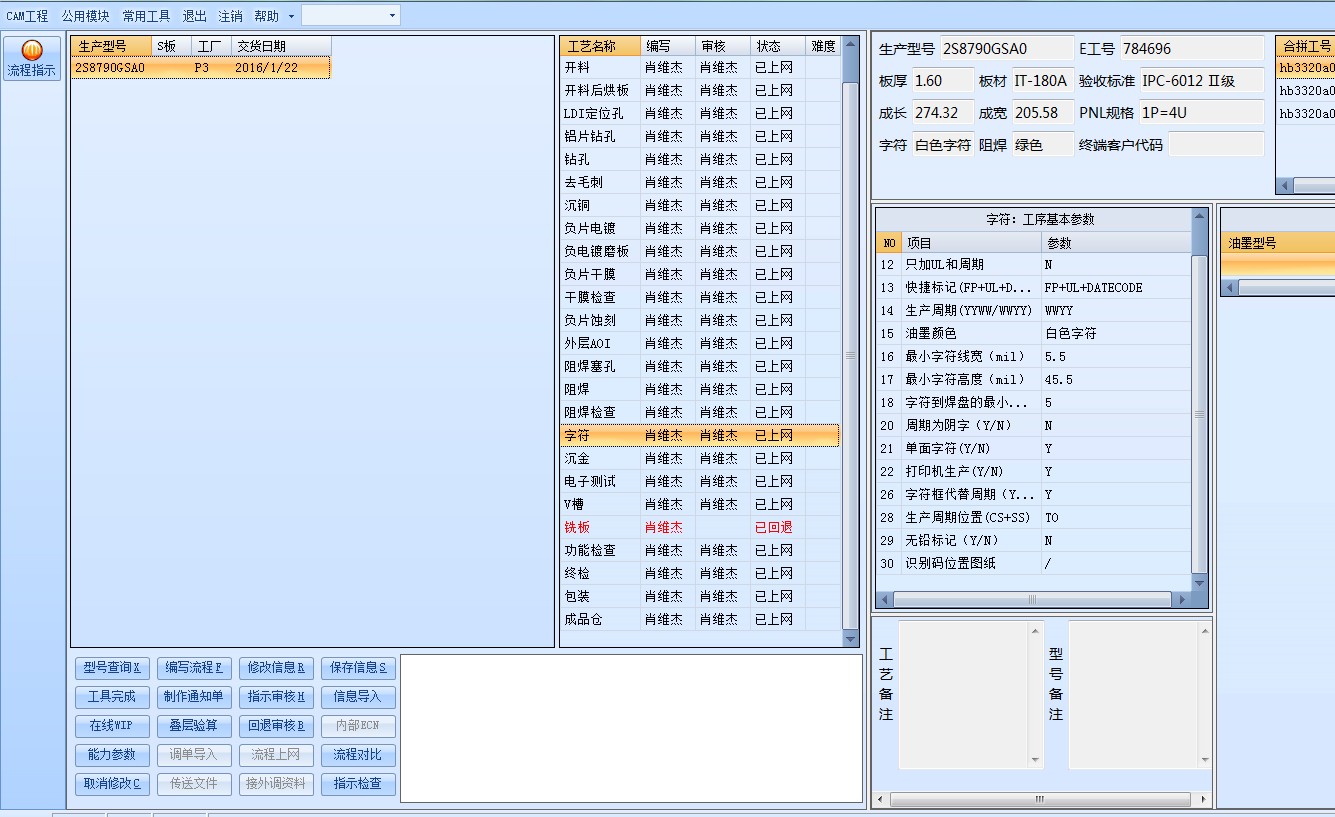This screenshot has height=817, width=1335.
Task: Click the 指示检查 button
Action: pyautogui.click(x=358, y=784)
